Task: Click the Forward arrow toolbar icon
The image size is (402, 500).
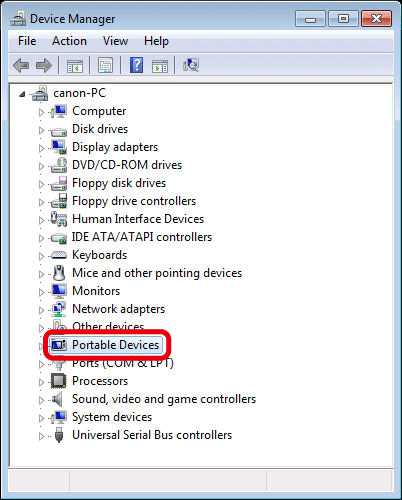Action: (x=44, y=65)
